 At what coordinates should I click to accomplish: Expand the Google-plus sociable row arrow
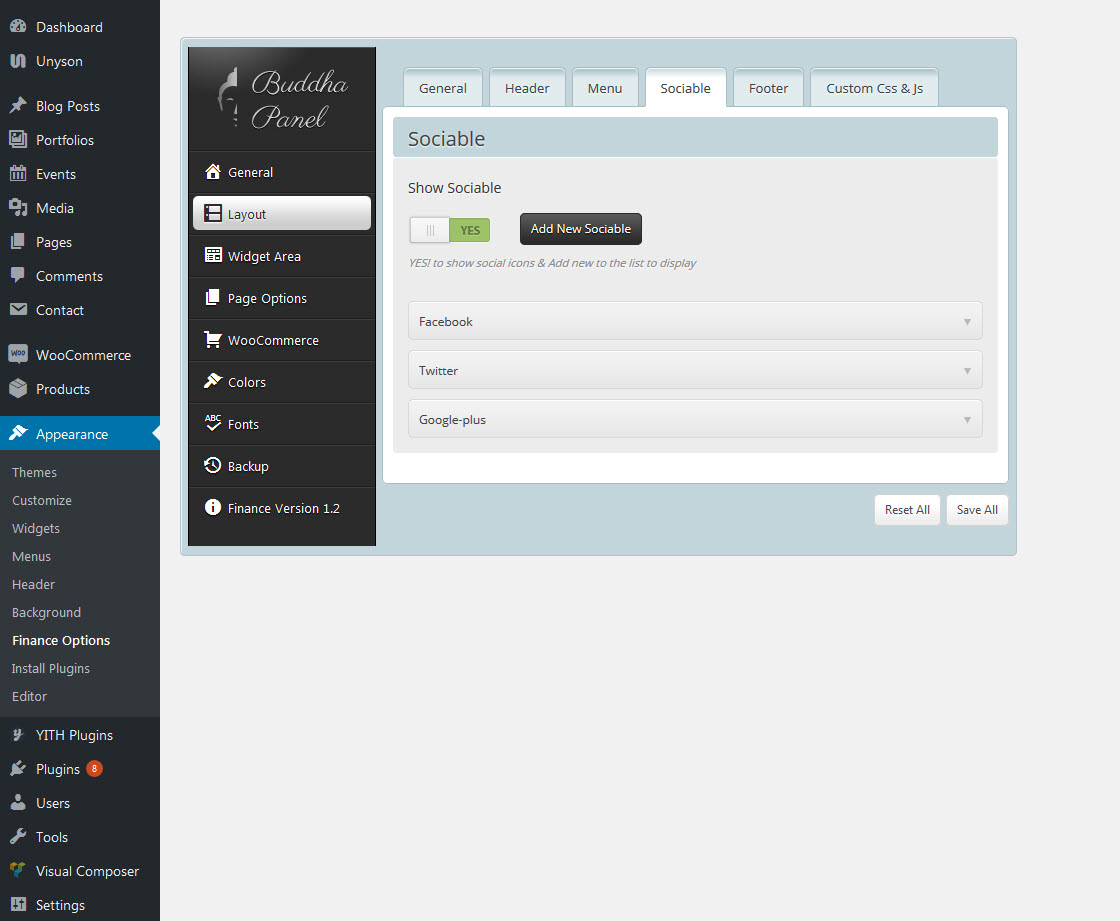967,419
